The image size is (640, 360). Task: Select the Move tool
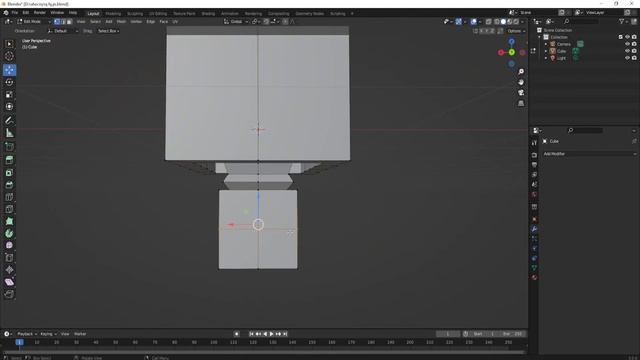[9, 70]
